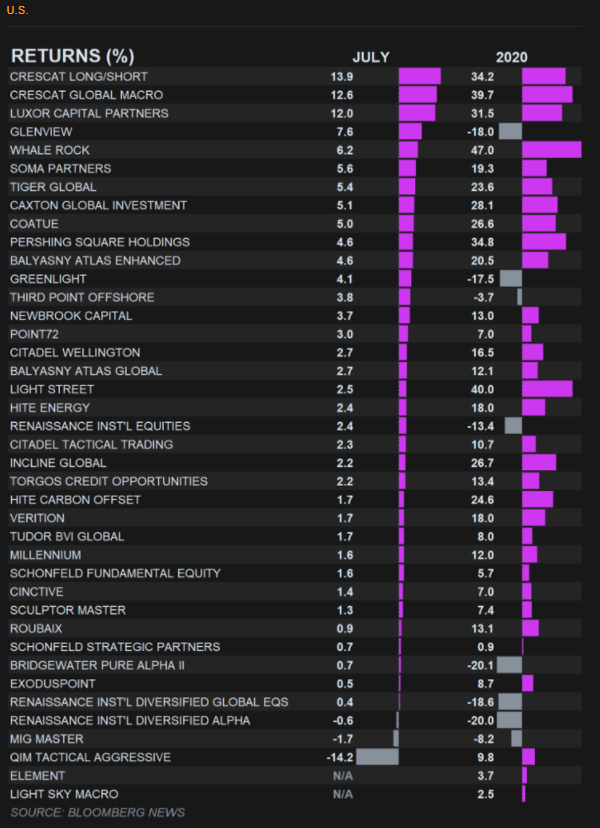
Task: Click BALYASNY ATLAS GLOBAL fund name
Action: click(86, 371)
